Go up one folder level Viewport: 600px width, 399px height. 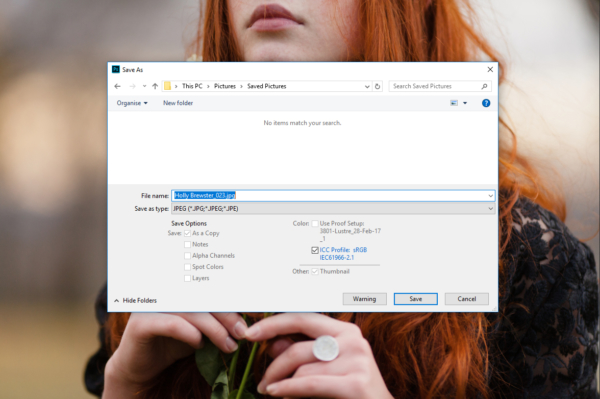click(x=155, y=86)
